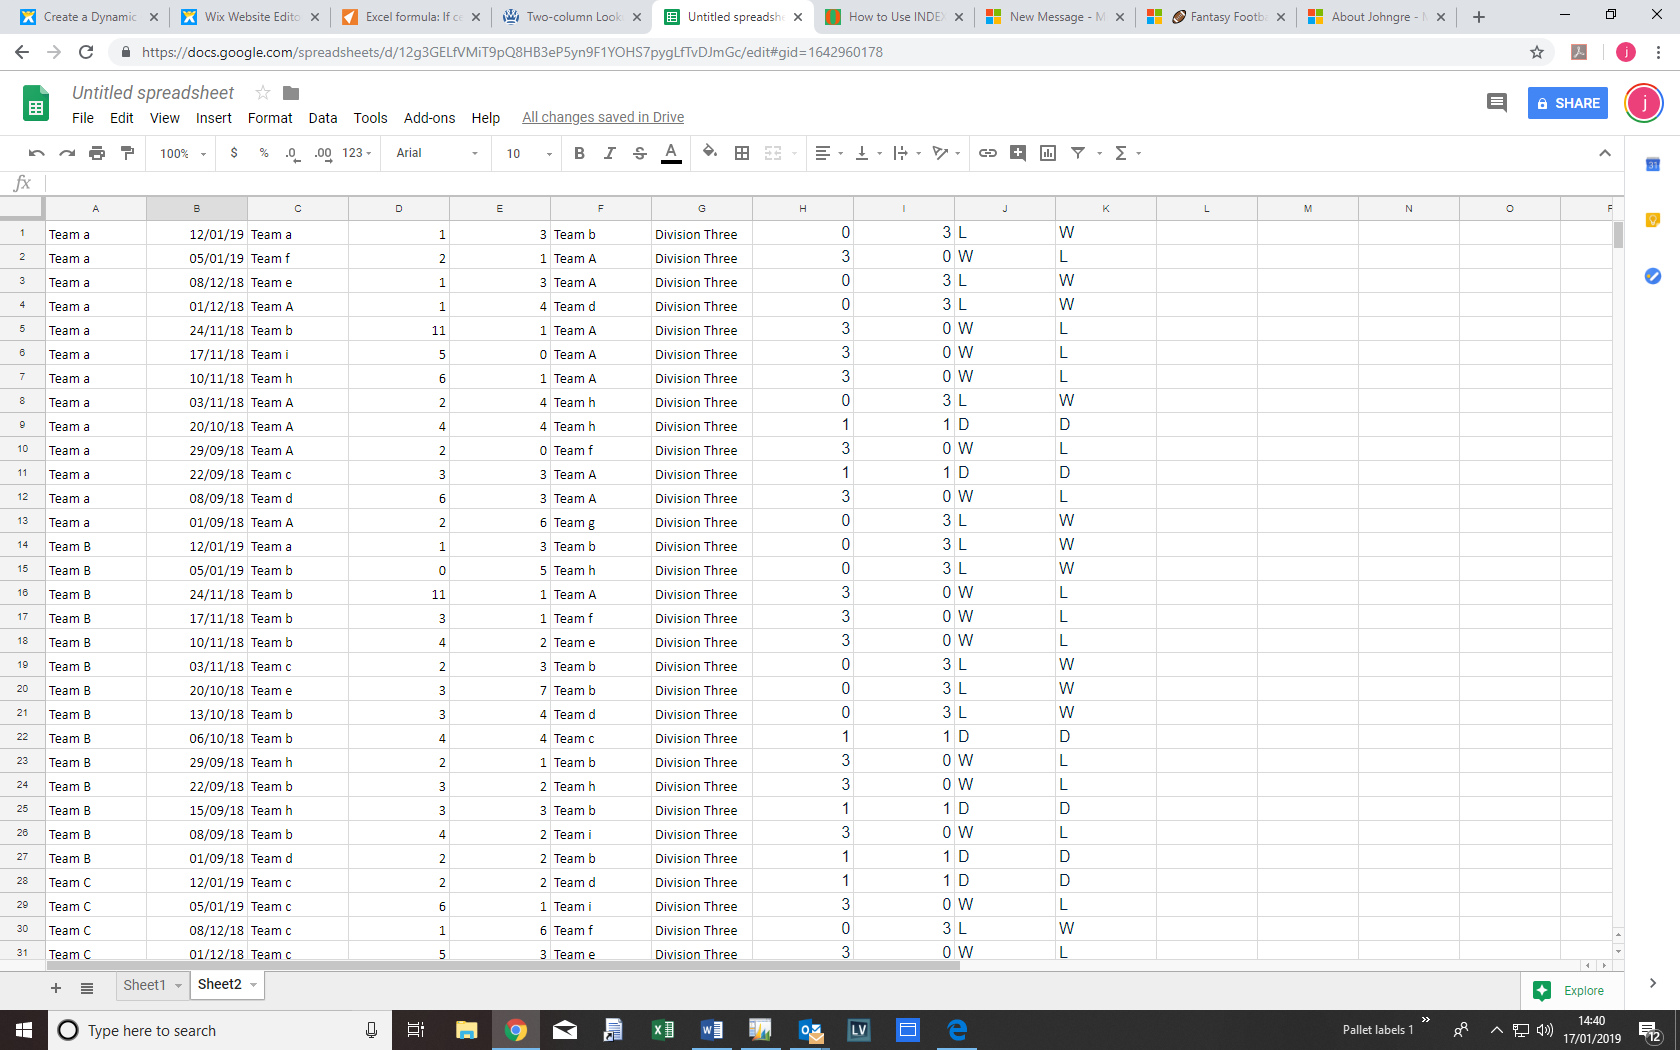Format value as percent

[x=263, y=153]
